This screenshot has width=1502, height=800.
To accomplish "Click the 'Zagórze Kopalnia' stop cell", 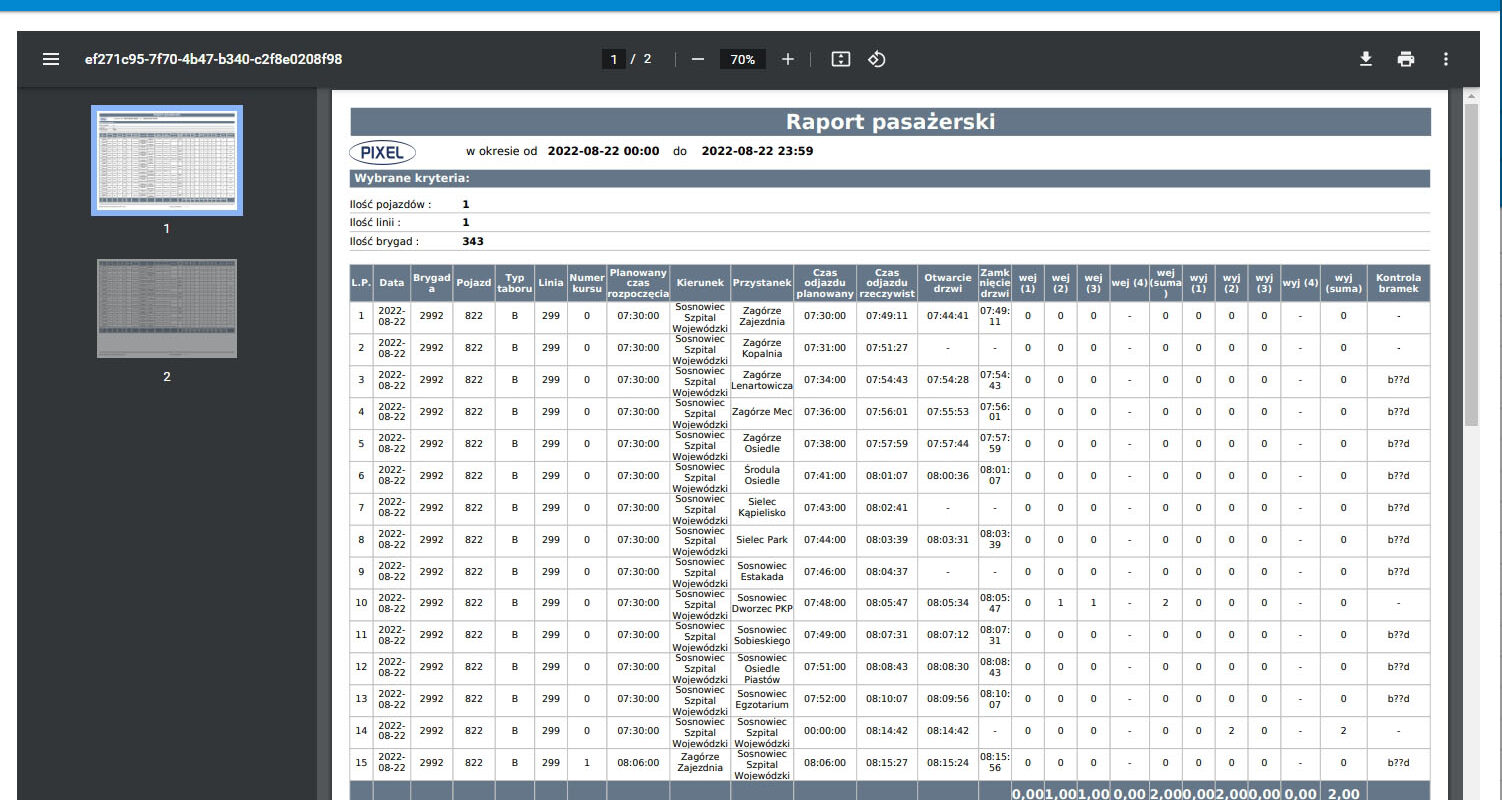I will (x=762, y=348).
